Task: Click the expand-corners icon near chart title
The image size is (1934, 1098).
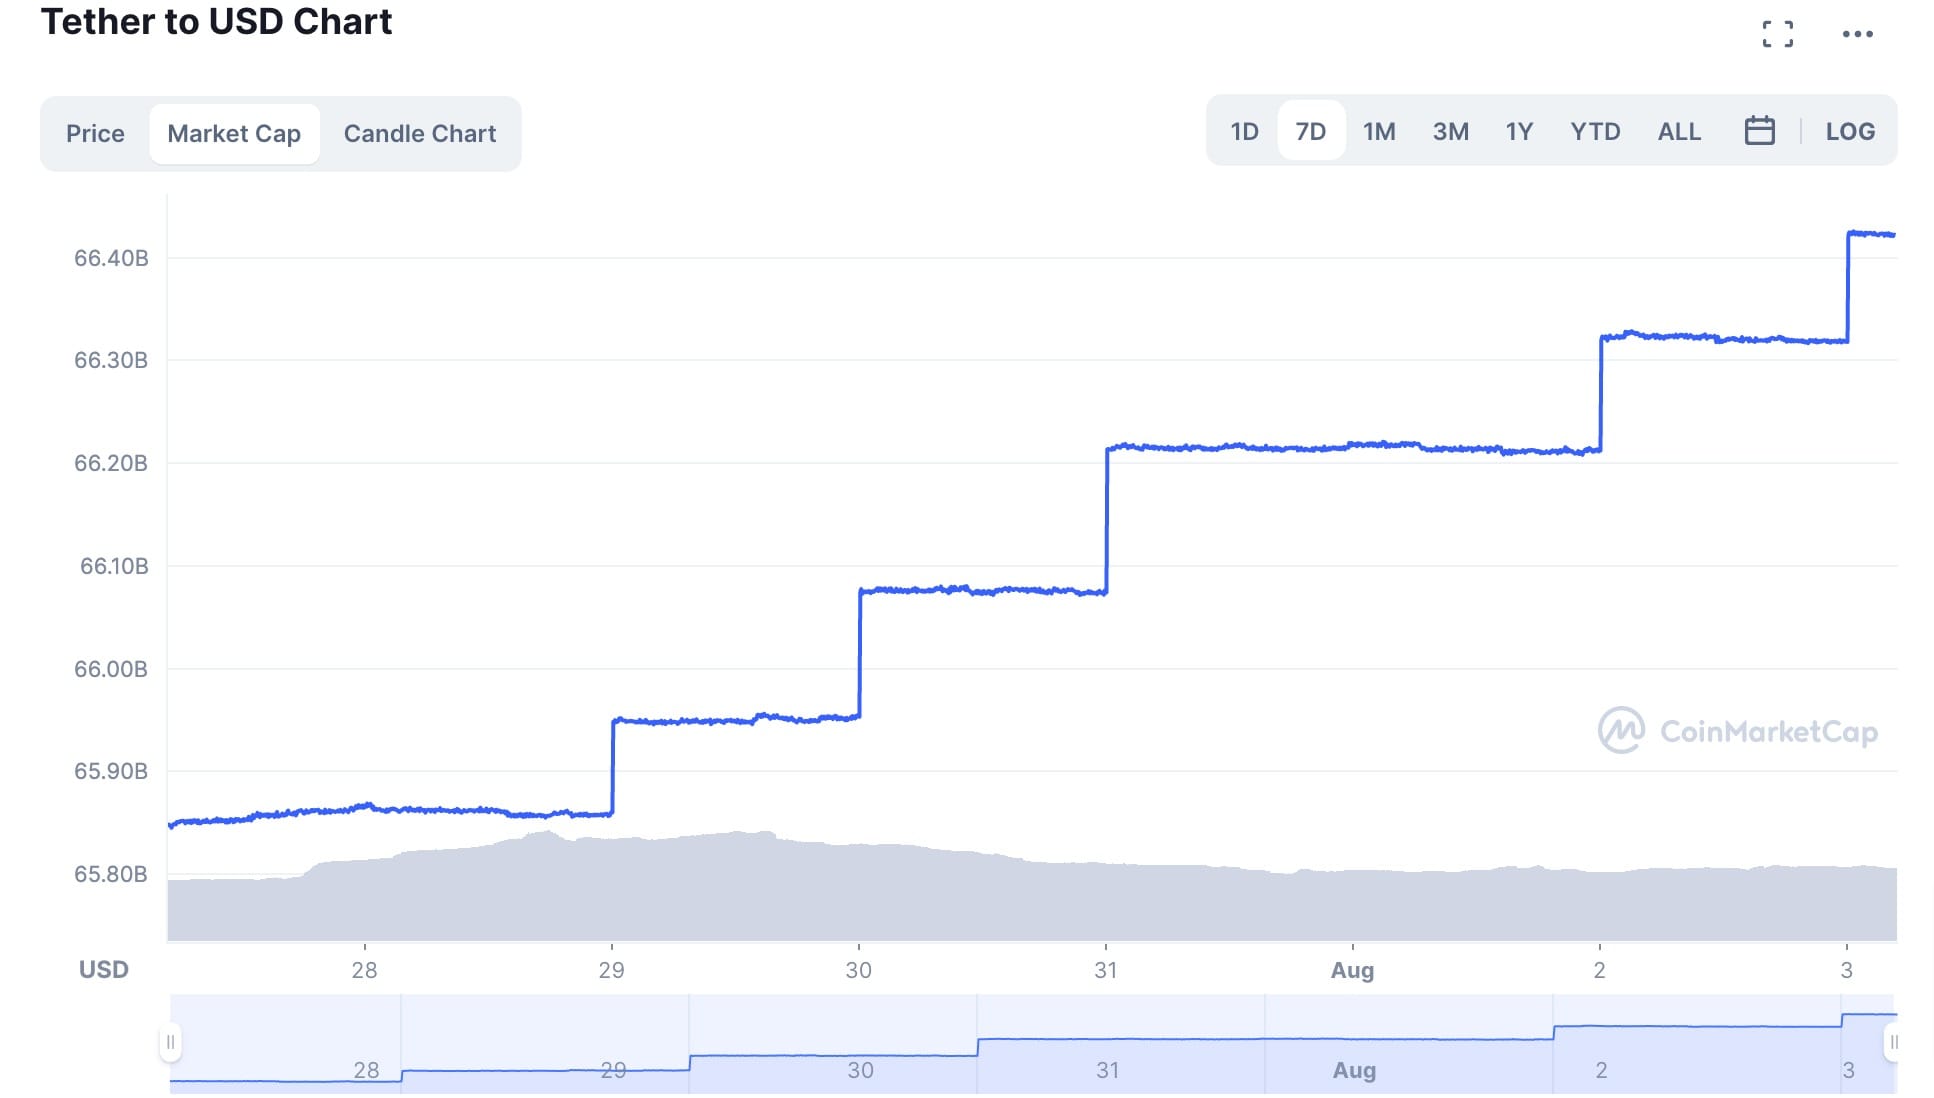Action: (x=1779, y=33)
